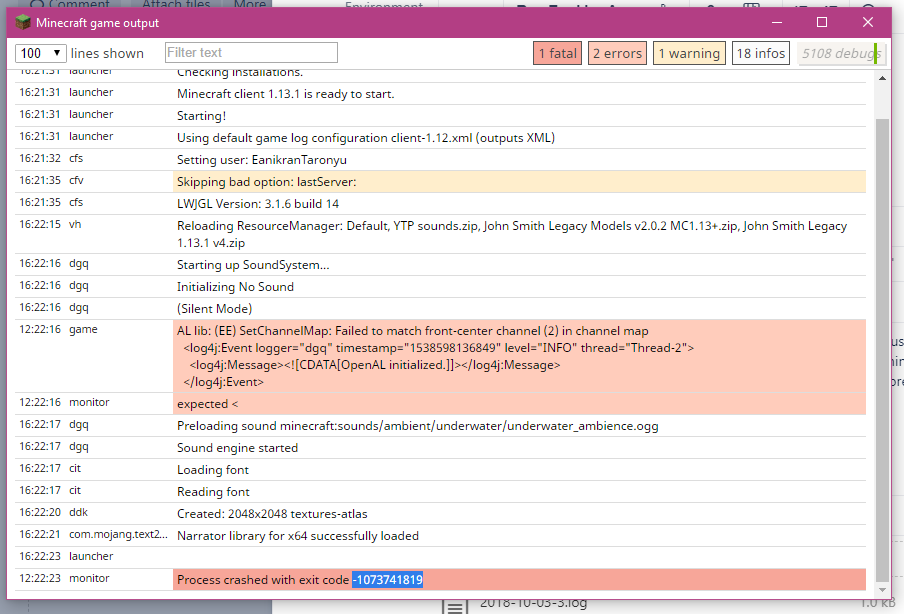
Task: Toggle the 1 fatal filter
Action: (557, 54)
